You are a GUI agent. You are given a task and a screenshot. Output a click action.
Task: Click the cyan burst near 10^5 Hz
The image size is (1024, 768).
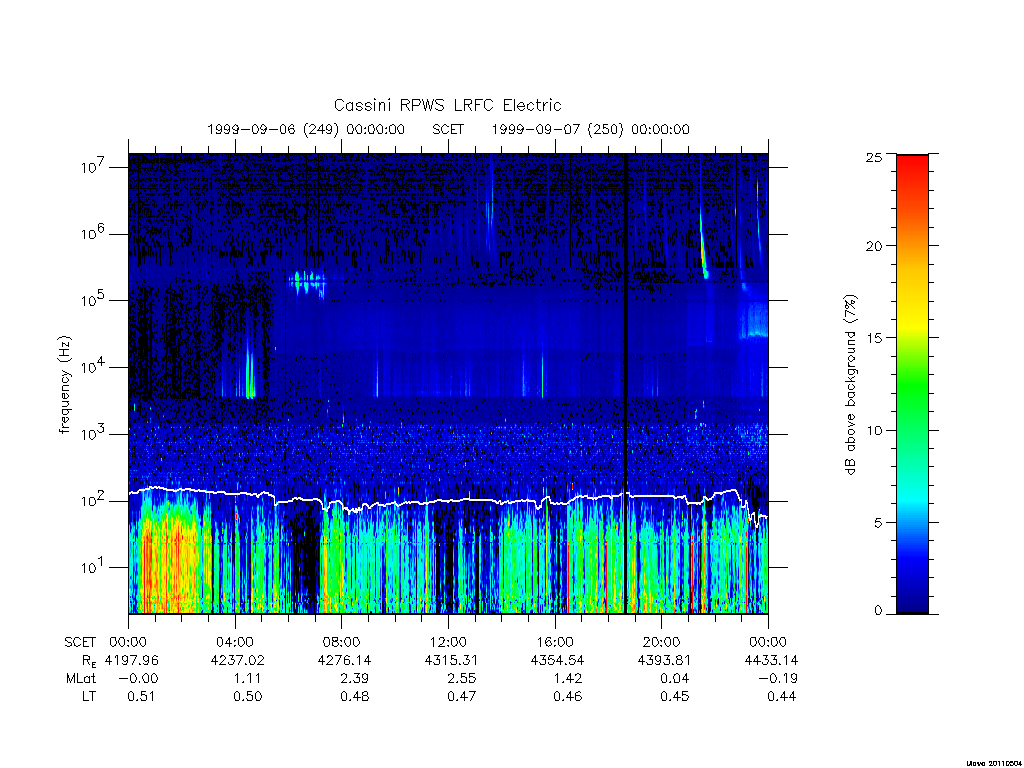point(307,283)
